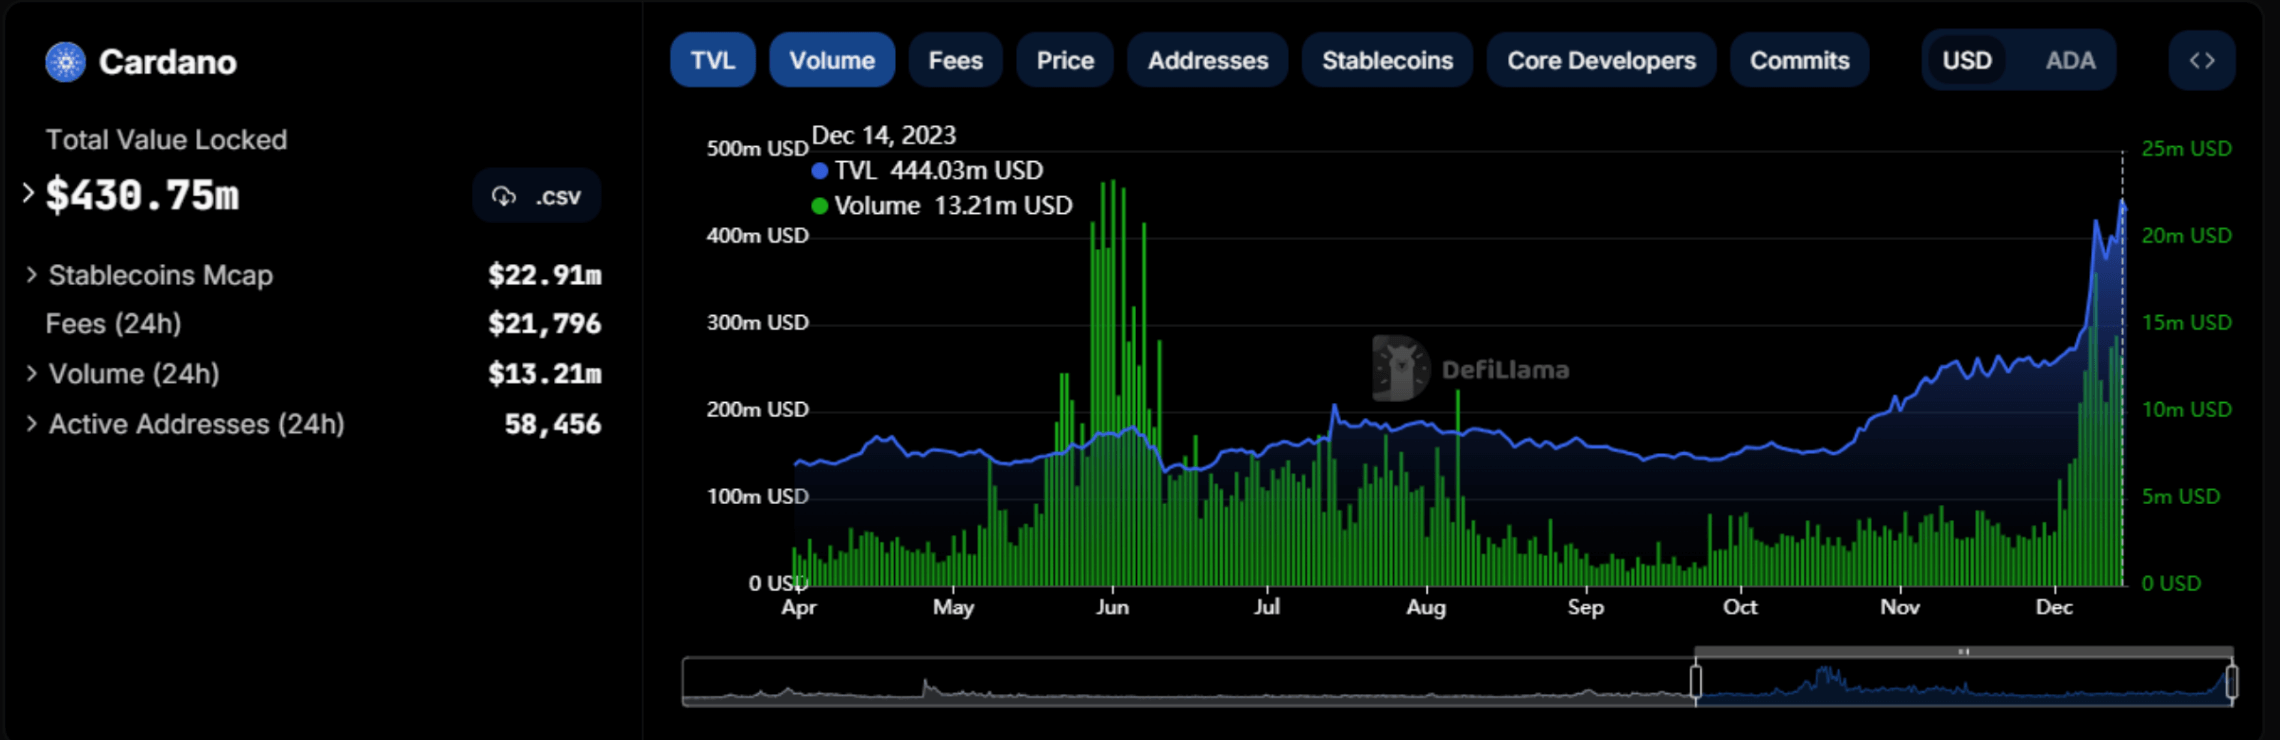
Task: Click the $21,796 fees value
Action: point(545,323)
